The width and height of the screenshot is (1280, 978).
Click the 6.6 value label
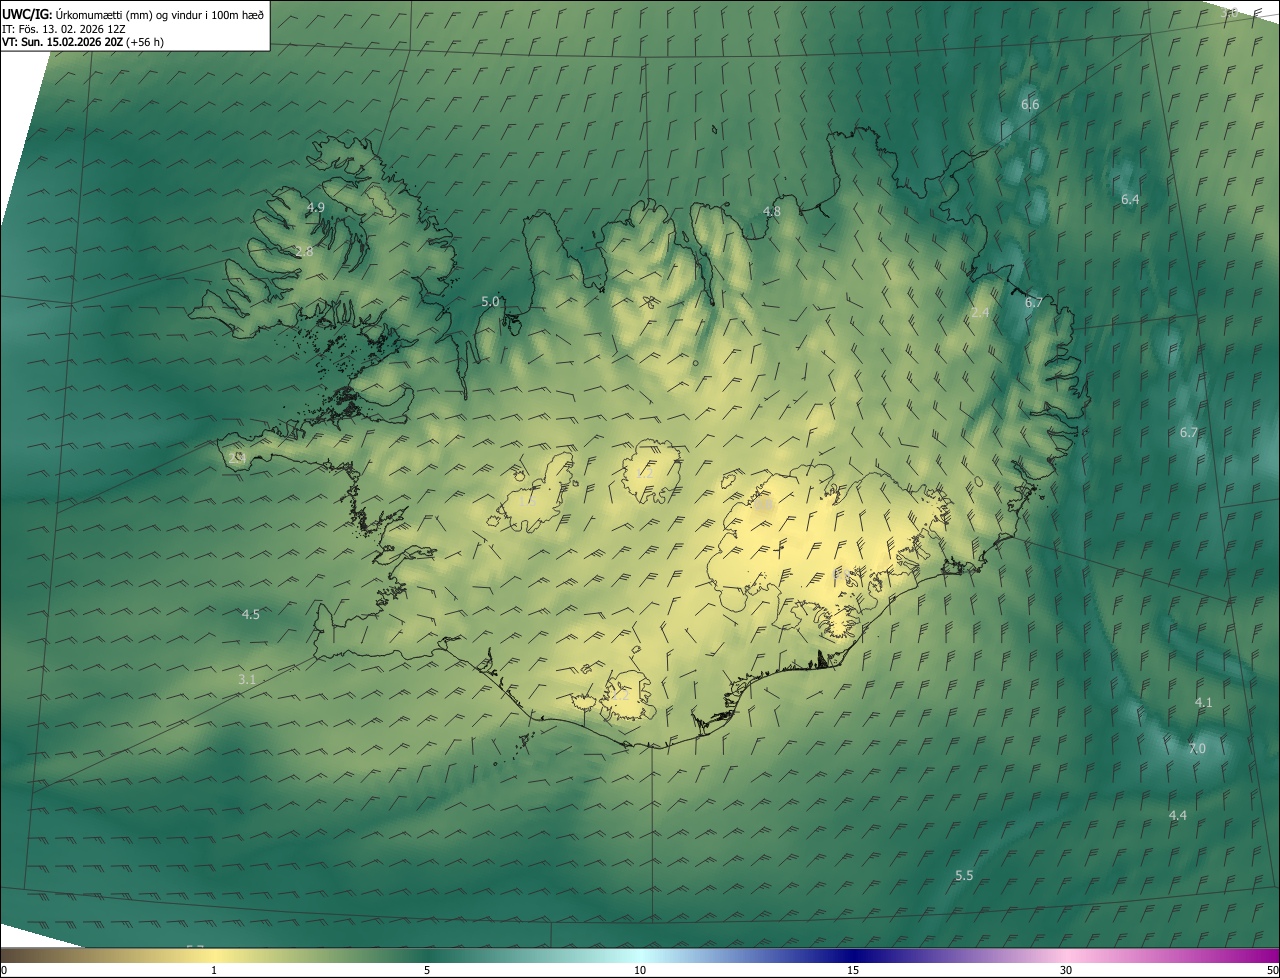(x=1030, y=104)
